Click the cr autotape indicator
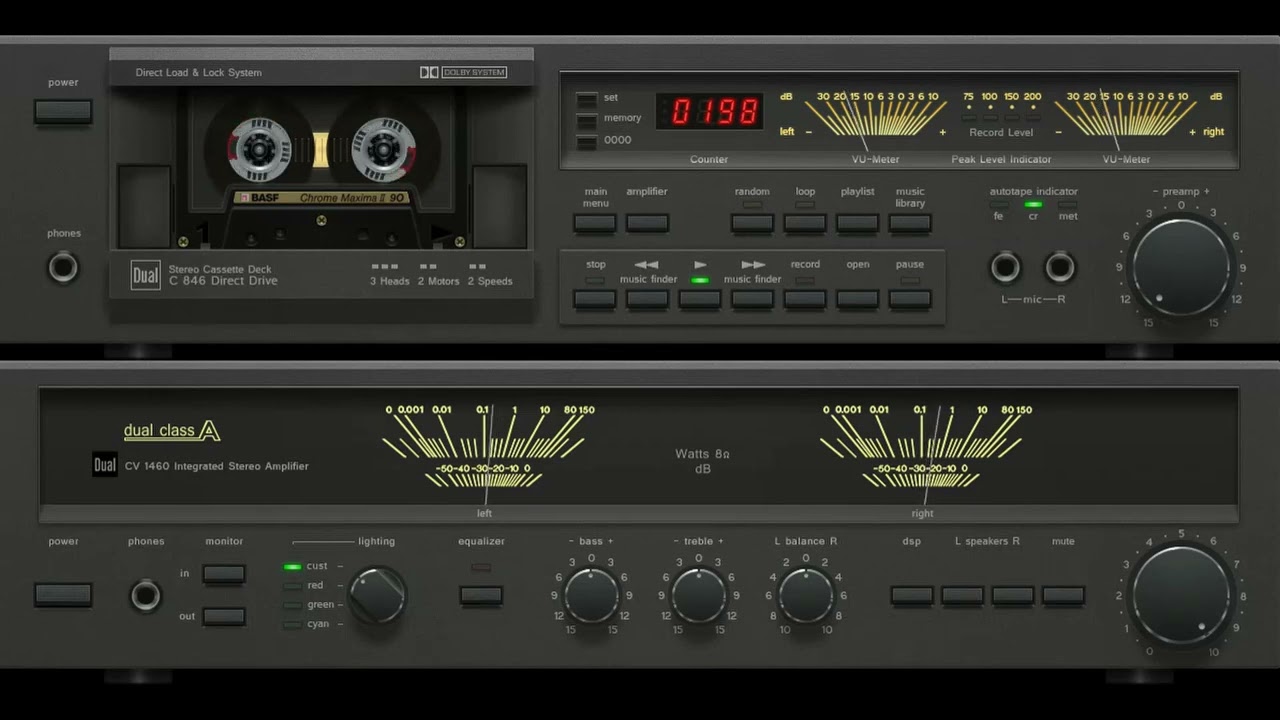Screen dimensions: 1280x720 click(x=1033, y=205)
